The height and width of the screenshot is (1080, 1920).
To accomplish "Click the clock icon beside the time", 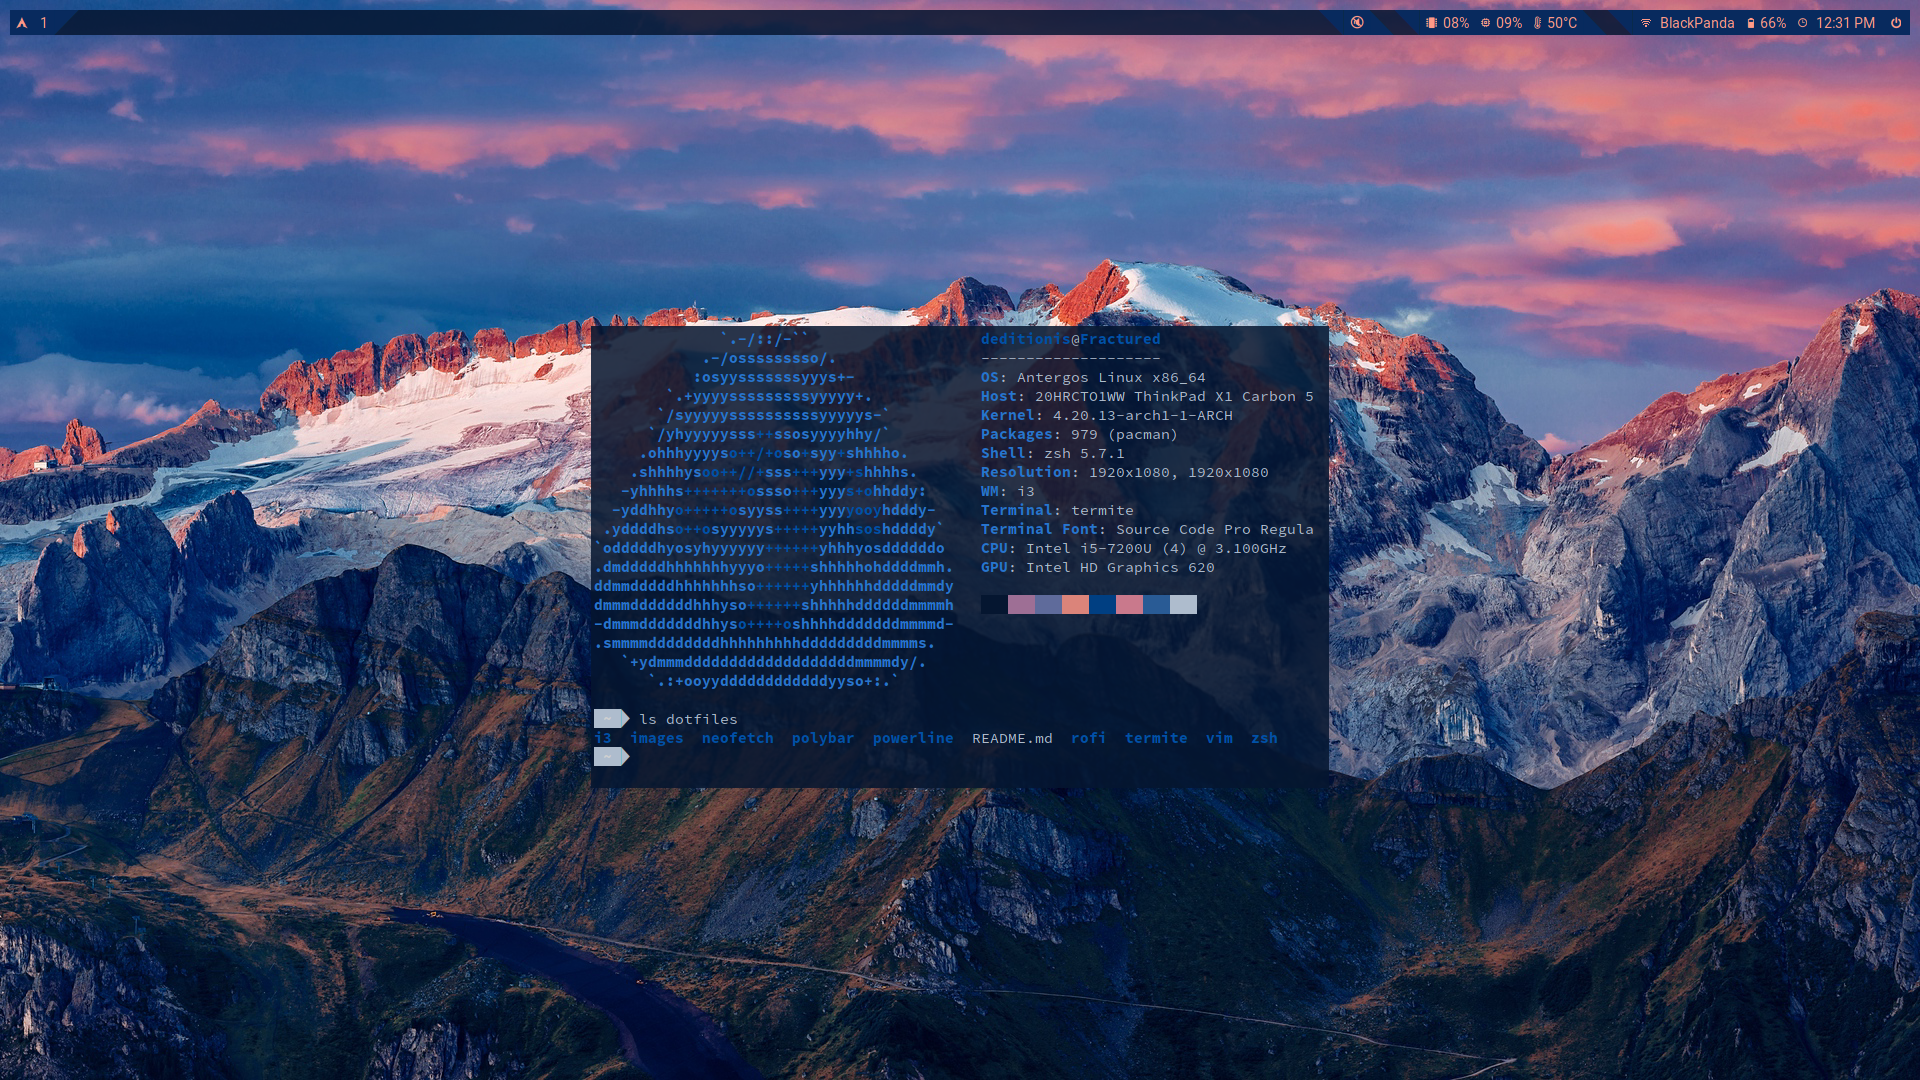I will pyautogui.click(x=1802, y=23).
